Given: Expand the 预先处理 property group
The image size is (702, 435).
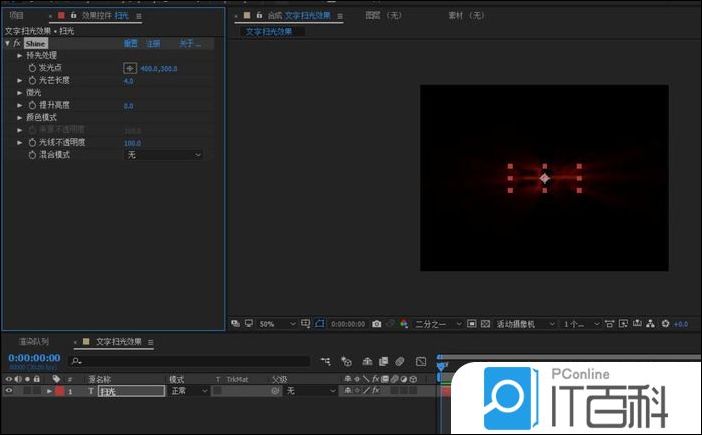Looking at the screenshot, I should 19,56.
